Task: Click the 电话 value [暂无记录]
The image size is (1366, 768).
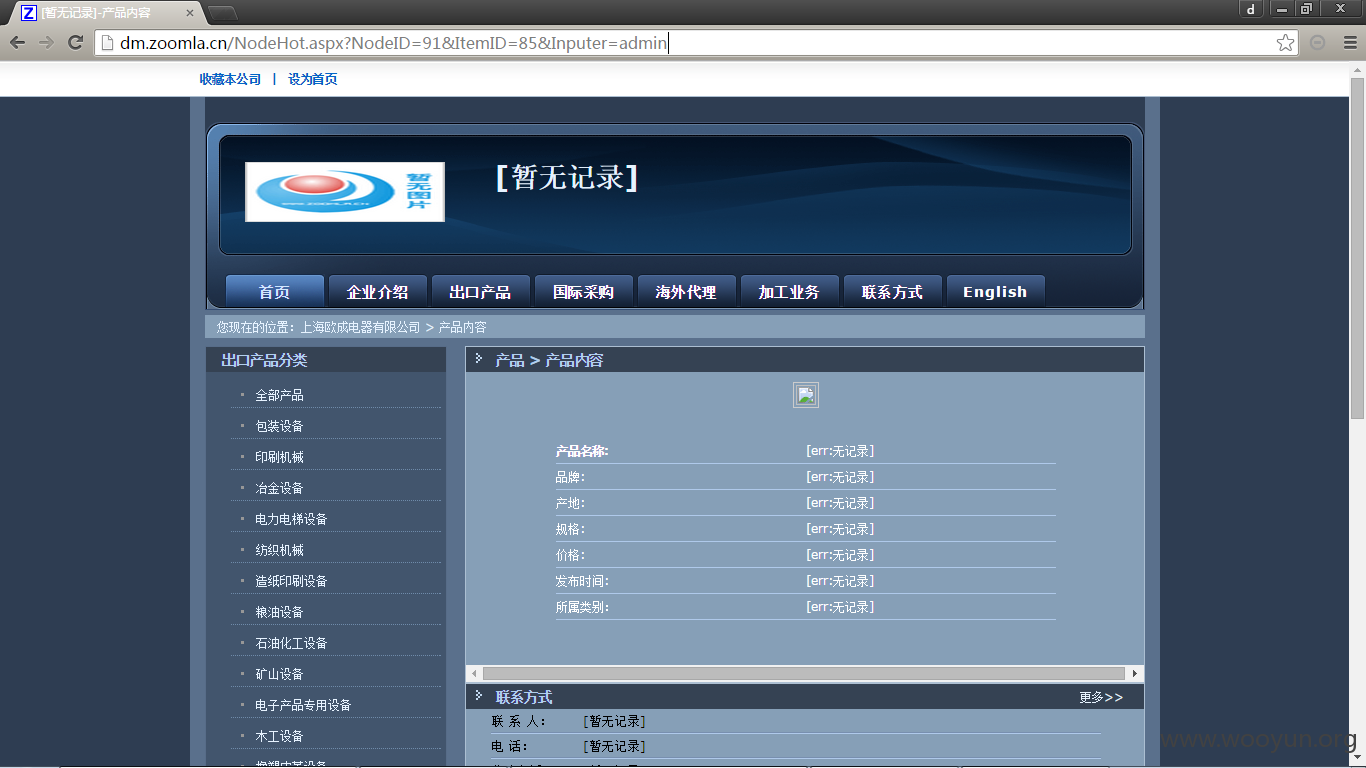Action: [x=614, y=746]
